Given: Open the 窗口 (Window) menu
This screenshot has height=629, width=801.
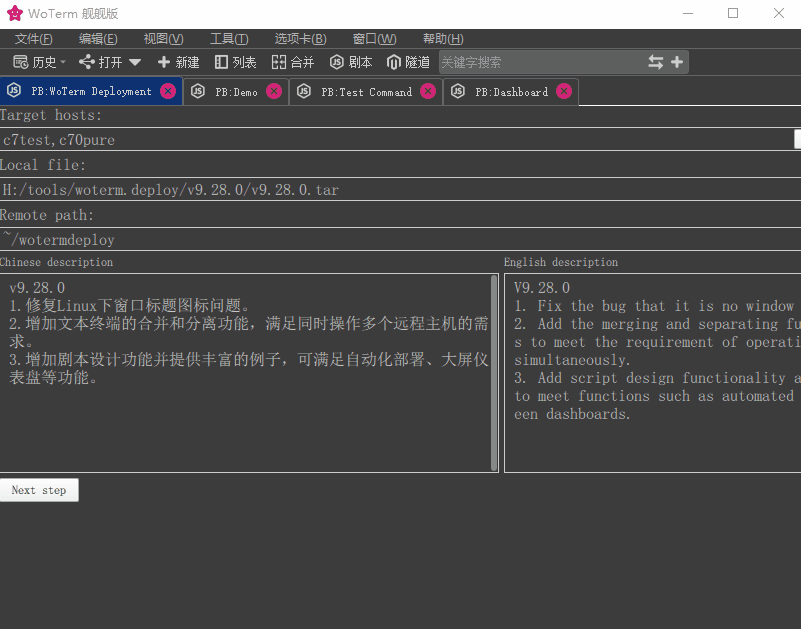Looking at the screenshot, I should click(374, 39).
